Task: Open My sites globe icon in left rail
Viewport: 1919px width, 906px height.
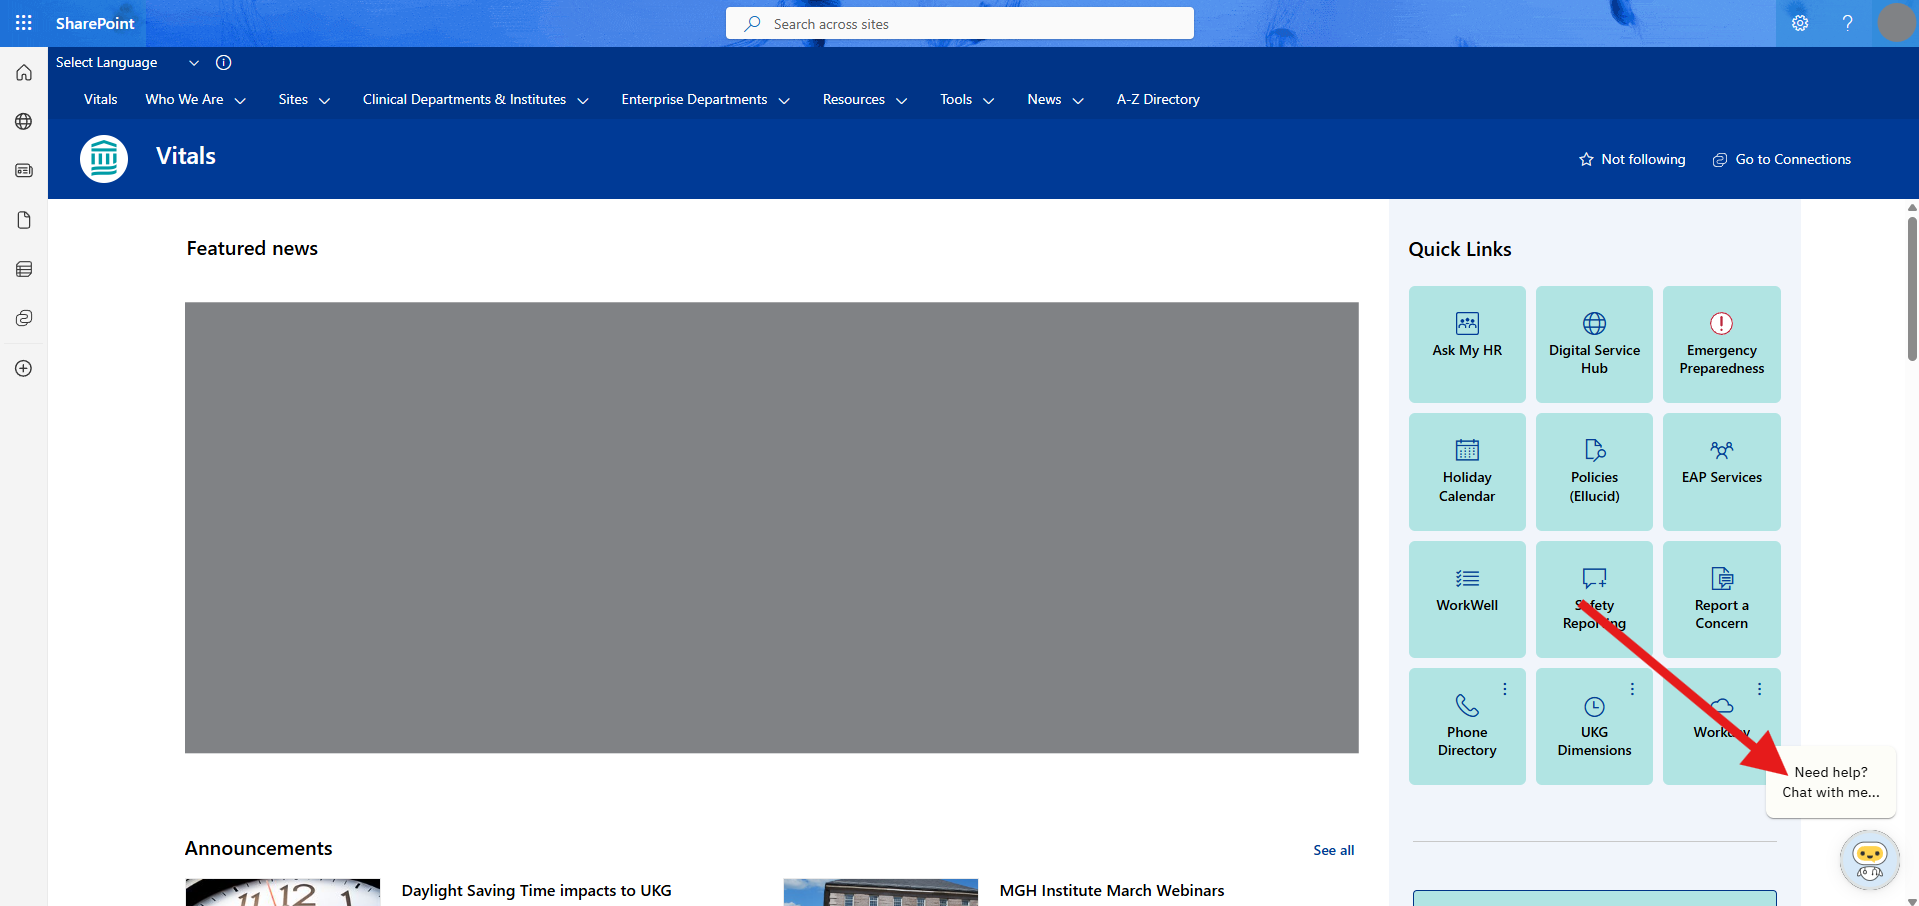Action: 24,122
